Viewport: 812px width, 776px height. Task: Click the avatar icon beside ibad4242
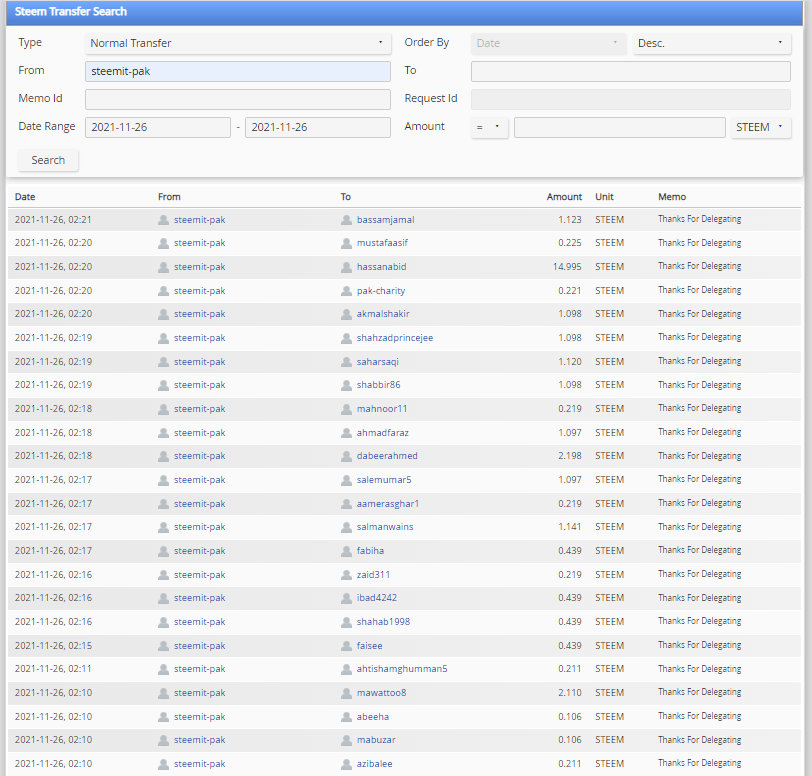point(346,598)
